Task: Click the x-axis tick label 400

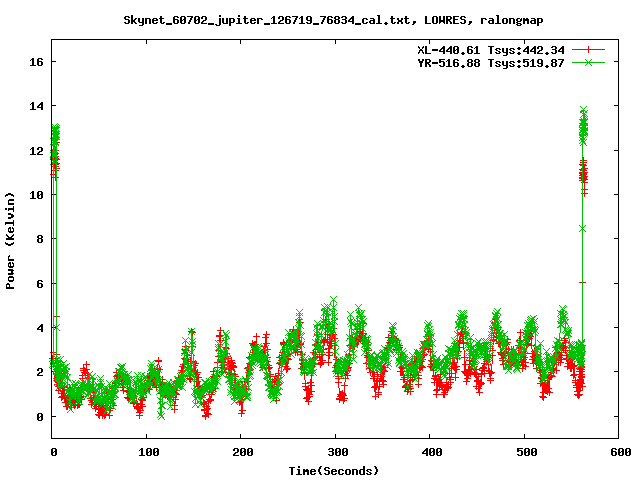Action: point(431,452)
